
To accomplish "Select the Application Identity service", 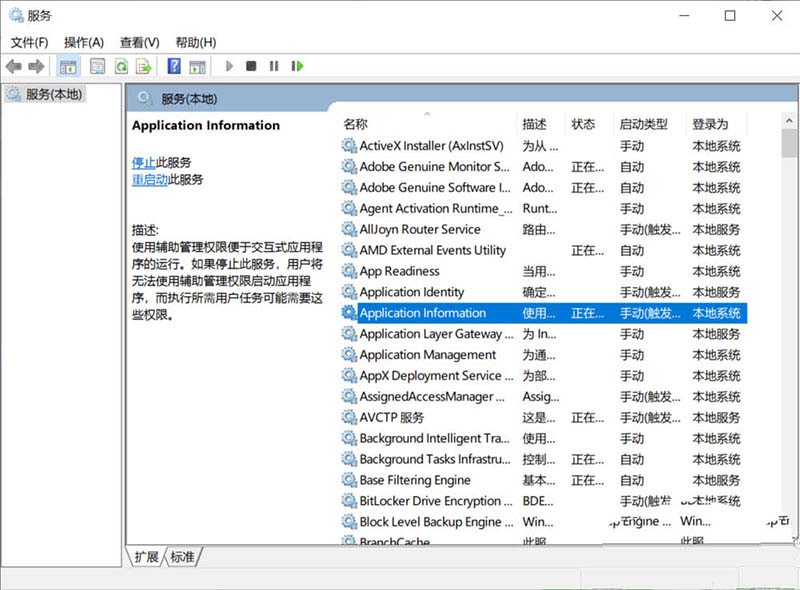I will (x=544, y=292).
